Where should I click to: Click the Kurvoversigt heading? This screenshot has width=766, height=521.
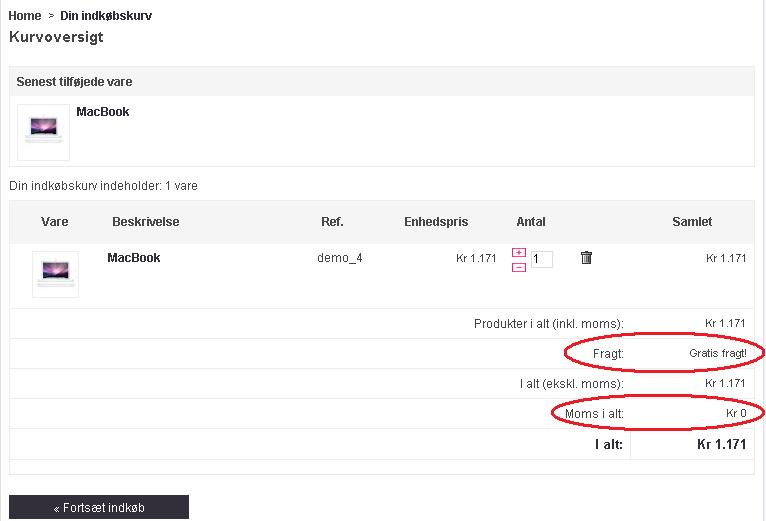pos(56,37)
